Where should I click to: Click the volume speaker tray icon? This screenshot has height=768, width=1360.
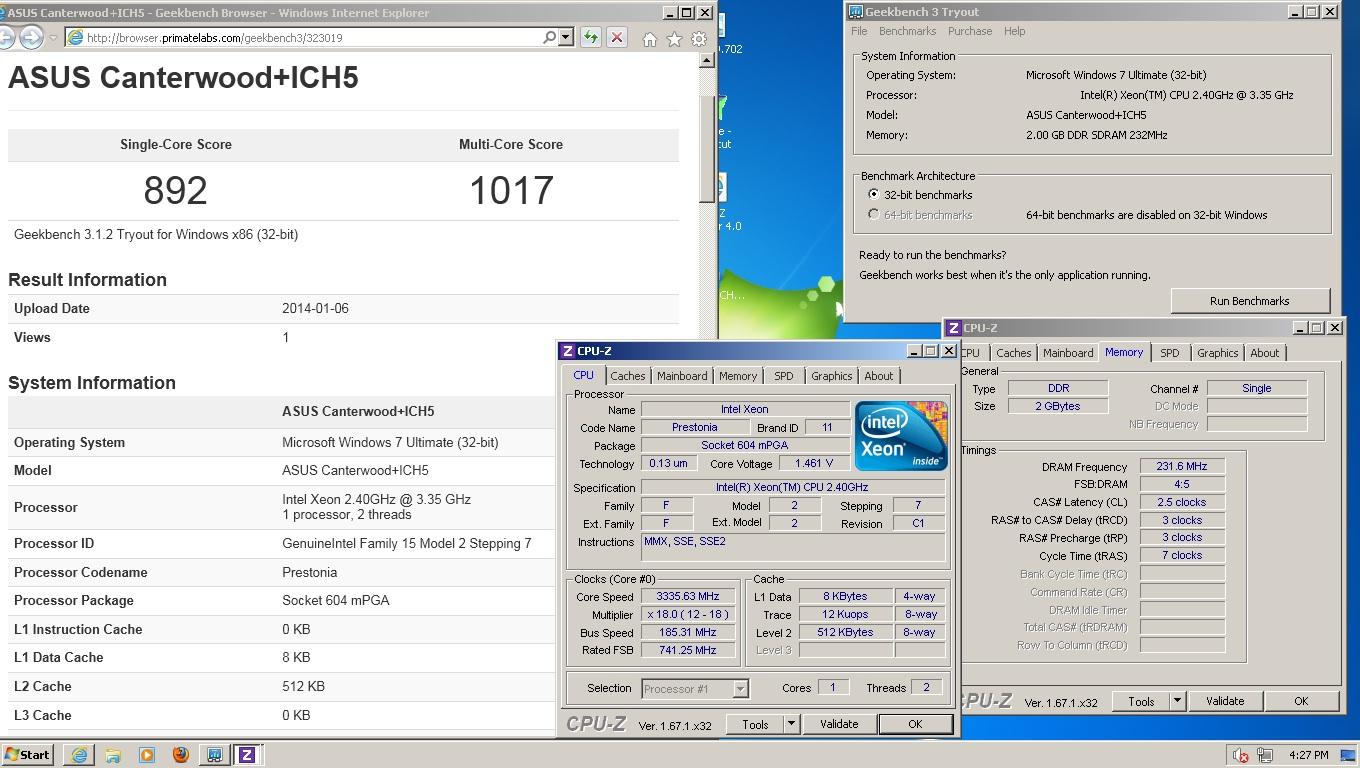[1241, 755]
